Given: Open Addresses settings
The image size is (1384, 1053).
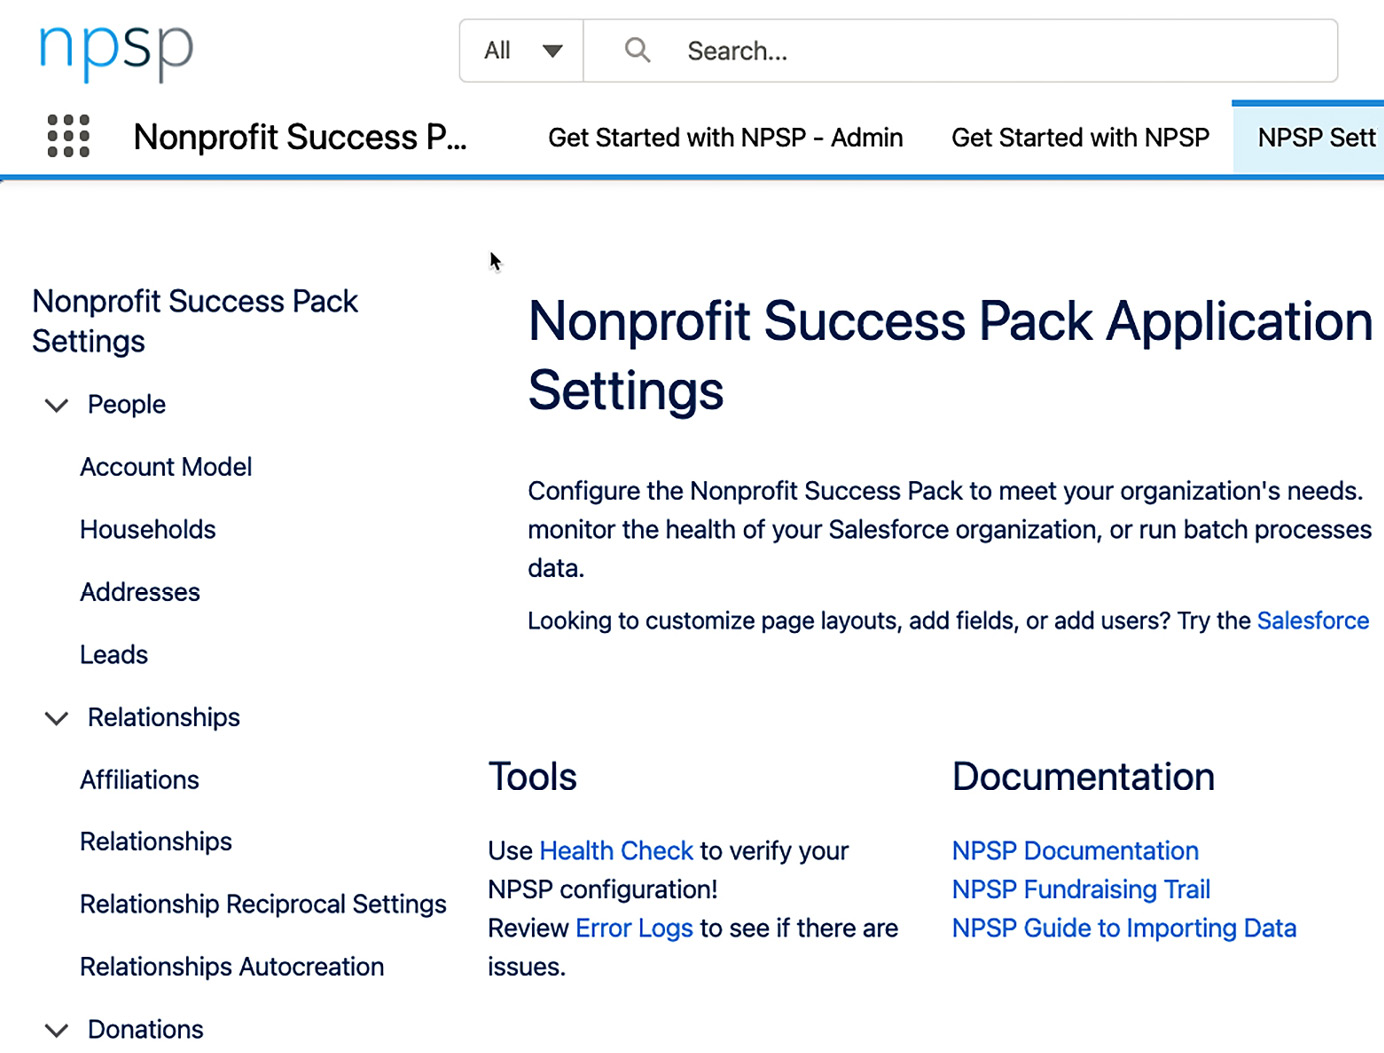Looking at the screenshot, I should 140,592.
